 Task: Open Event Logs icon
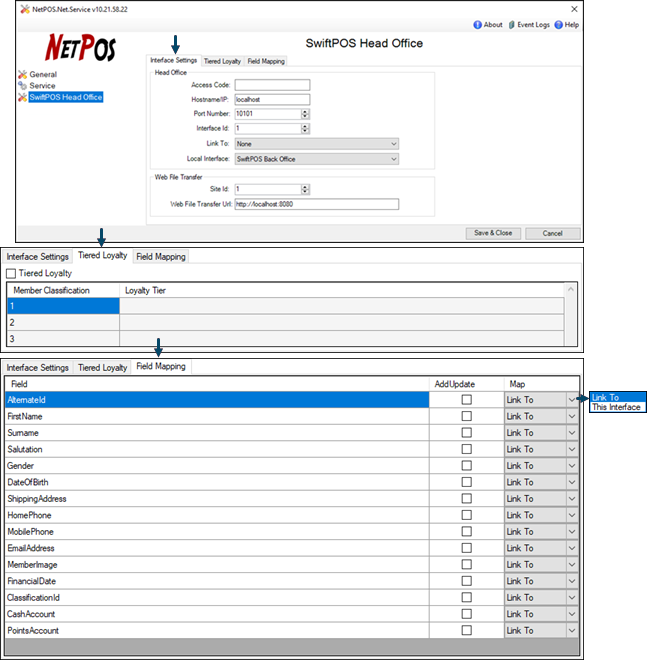511,25
